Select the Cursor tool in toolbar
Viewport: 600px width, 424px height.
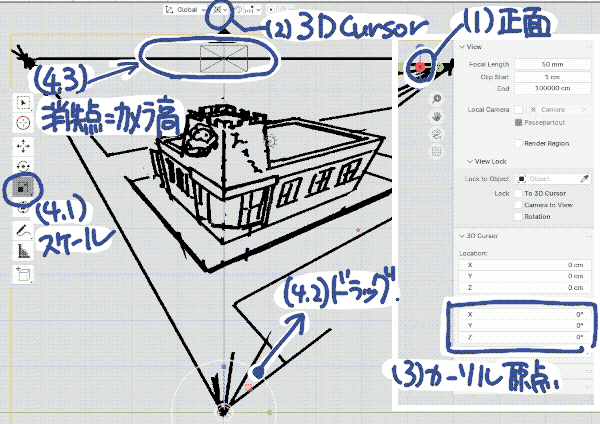pos(23,123)
